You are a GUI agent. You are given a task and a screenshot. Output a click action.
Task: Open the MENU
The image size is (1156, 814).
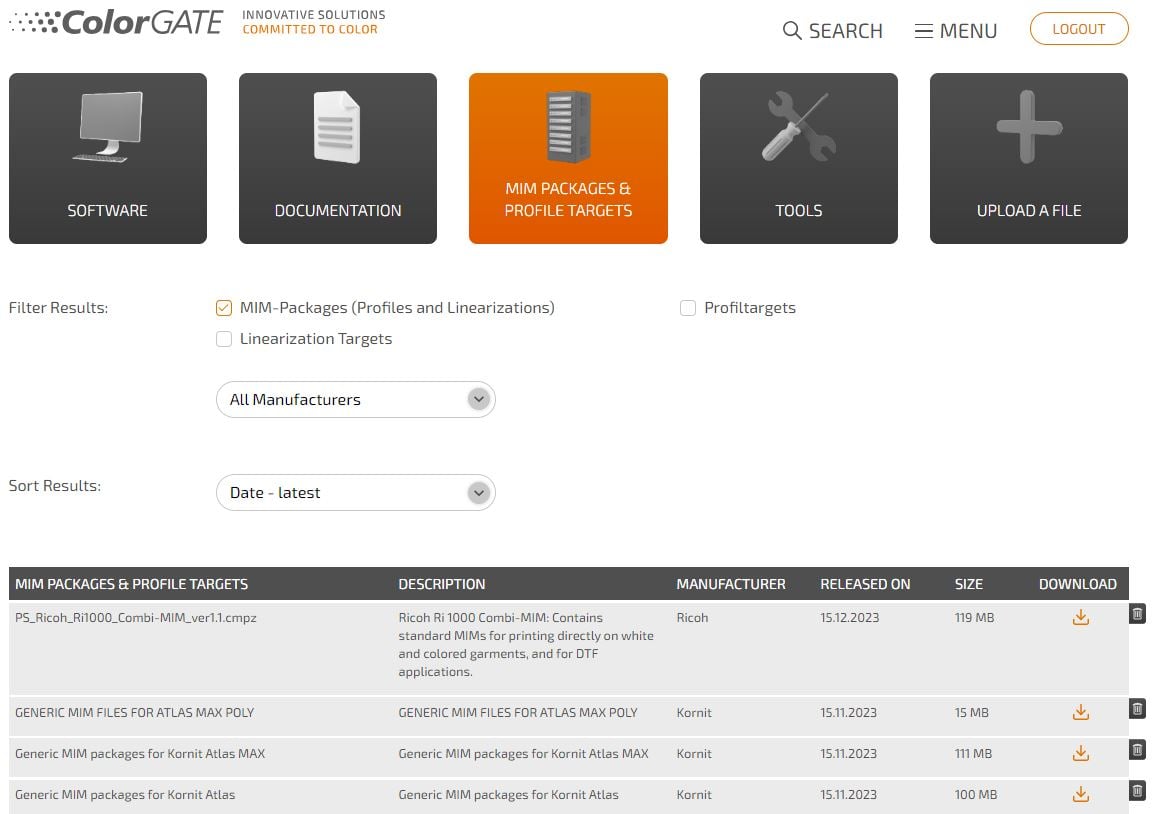955,31
